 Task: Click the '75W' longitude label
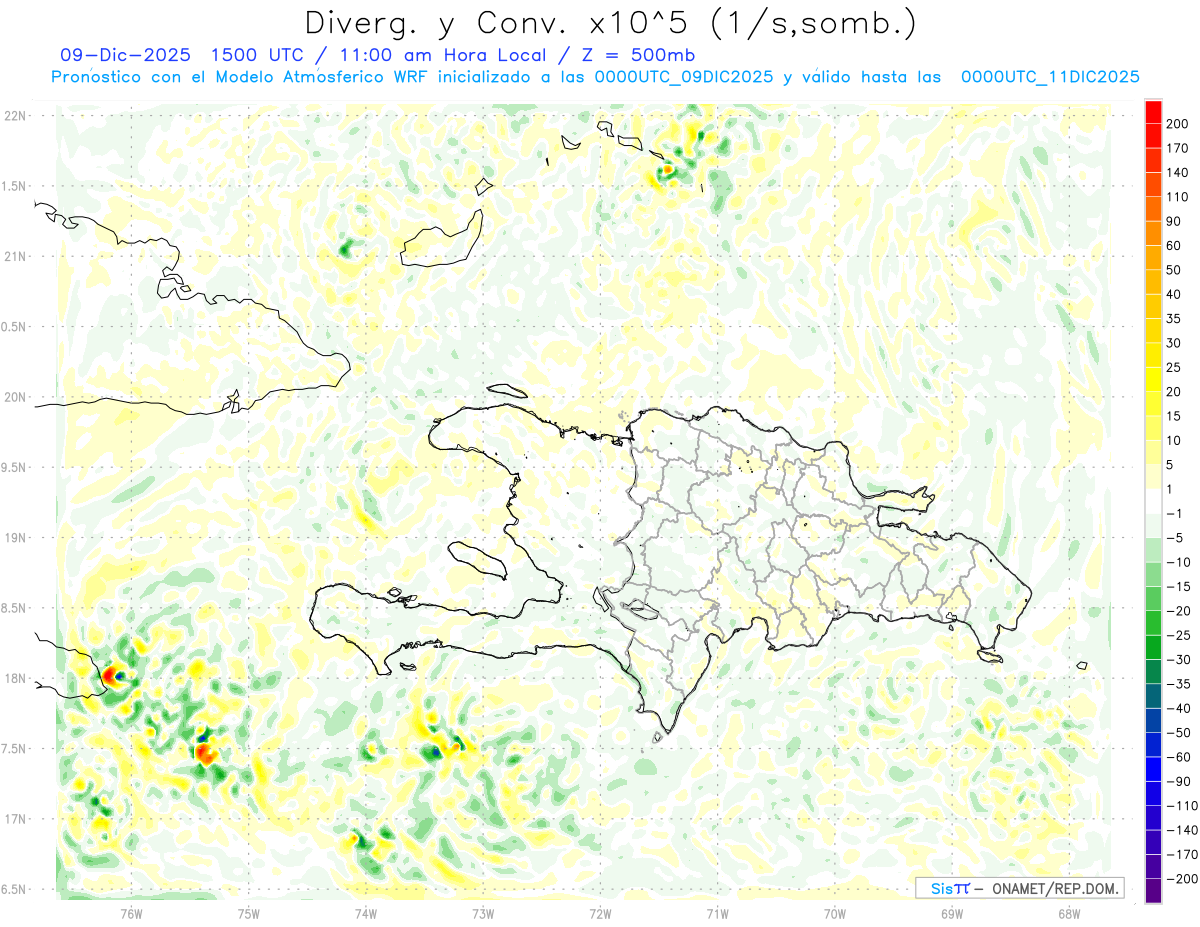click(x=249, y=913)
